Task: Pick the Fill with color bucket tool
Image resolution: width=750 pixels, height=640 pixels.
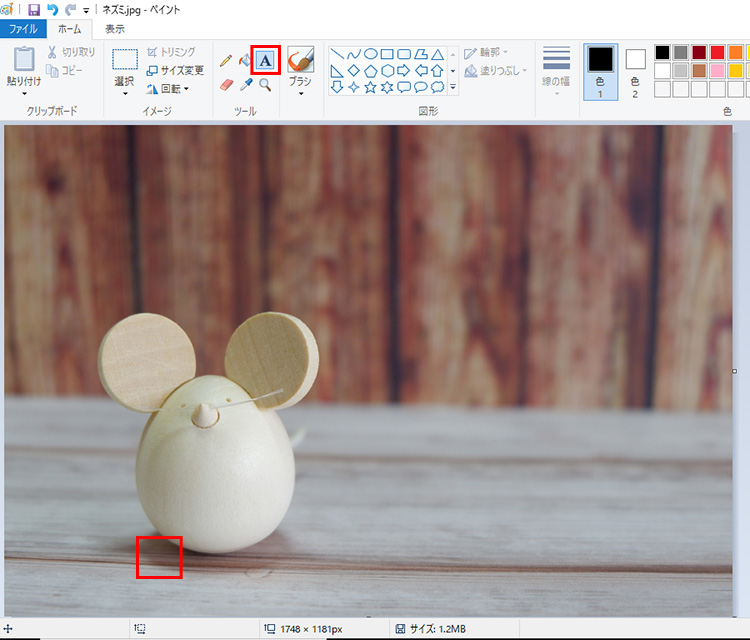Action: click(245, 61)
